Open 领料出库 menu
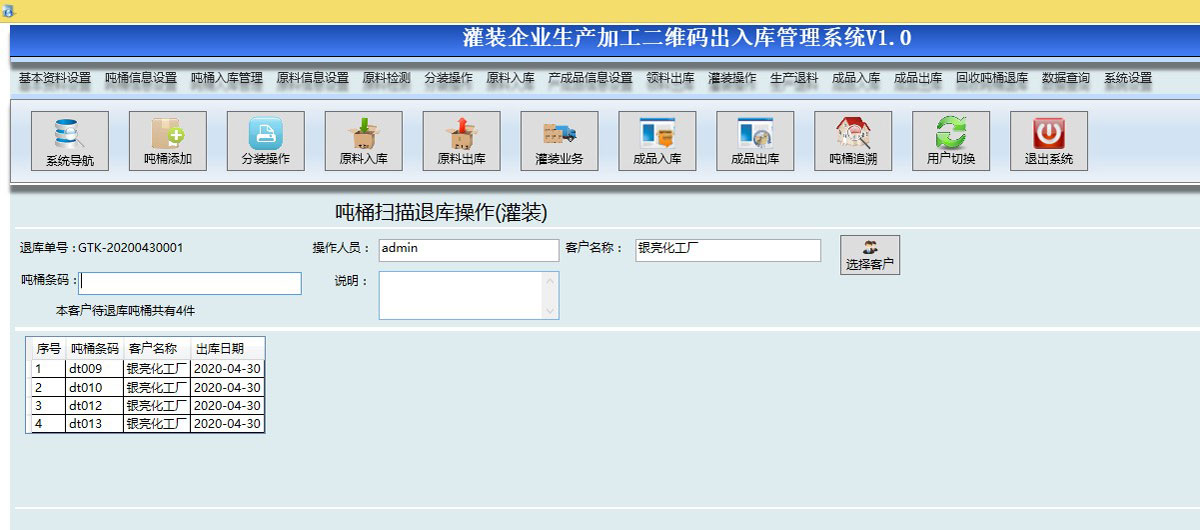This screenshot has height=530, width=1200. tap(670, 78)
